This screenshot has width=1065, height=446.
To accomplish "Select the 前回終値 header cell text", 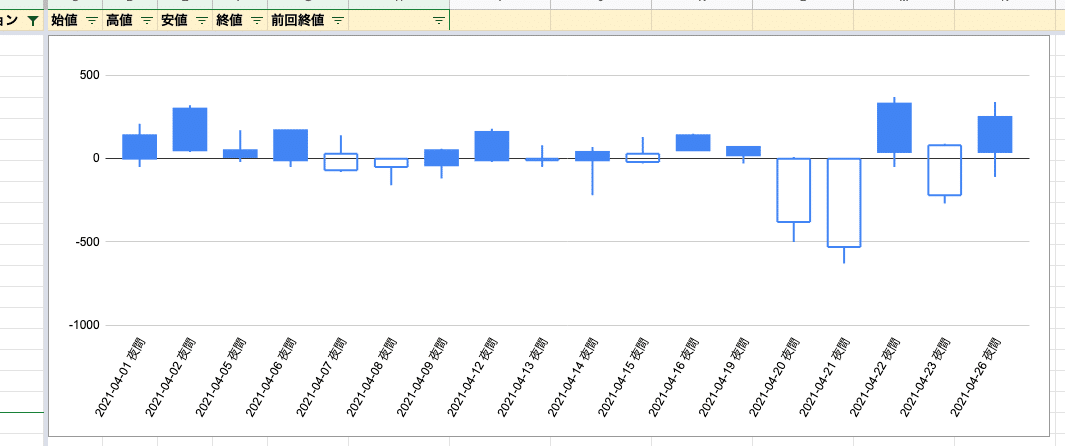I will pyautogui.click(x=296, y=21).
